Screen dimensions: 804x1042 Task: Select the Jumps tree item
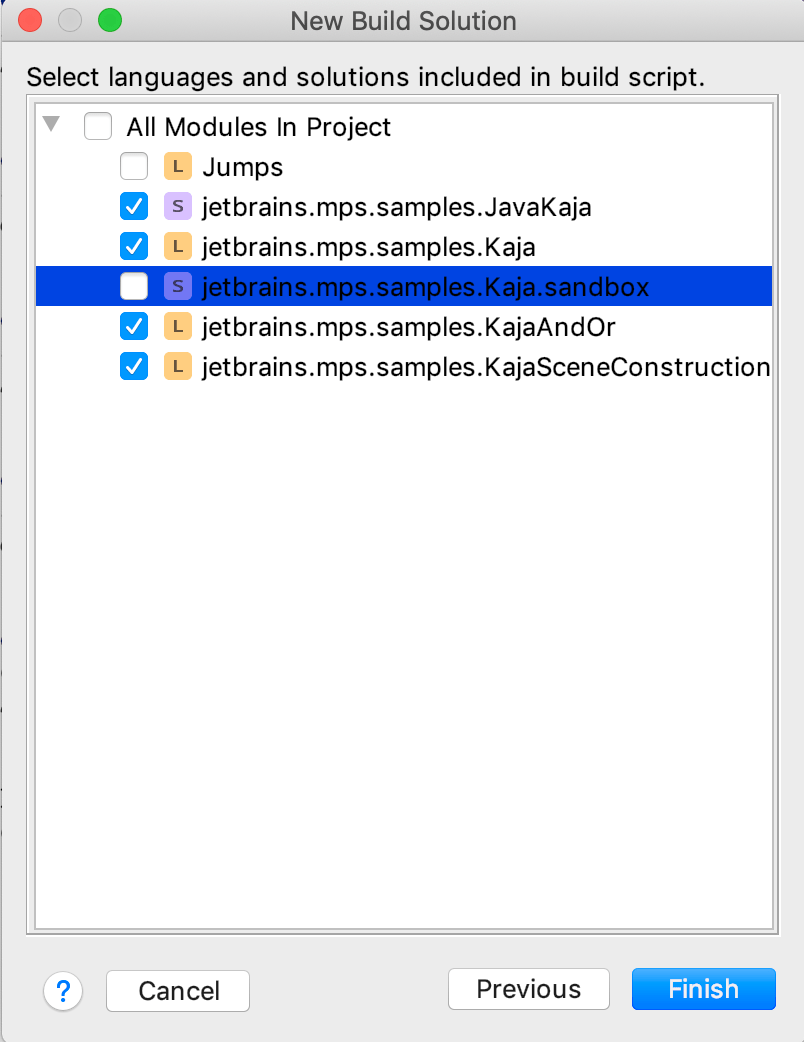point(242,166)
